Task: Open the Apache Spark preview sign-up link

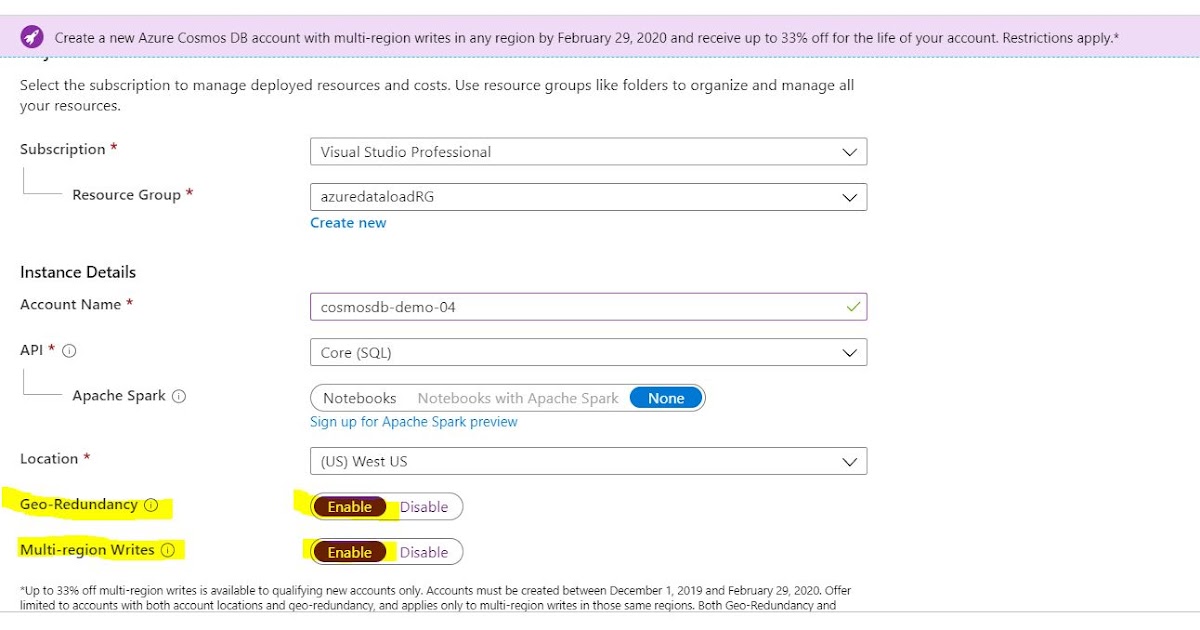Action: click(x=413, y=421)
